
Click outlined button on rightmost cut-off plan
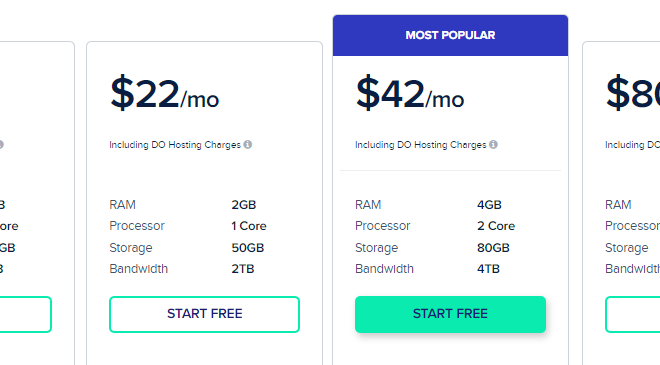coord(633,314)
